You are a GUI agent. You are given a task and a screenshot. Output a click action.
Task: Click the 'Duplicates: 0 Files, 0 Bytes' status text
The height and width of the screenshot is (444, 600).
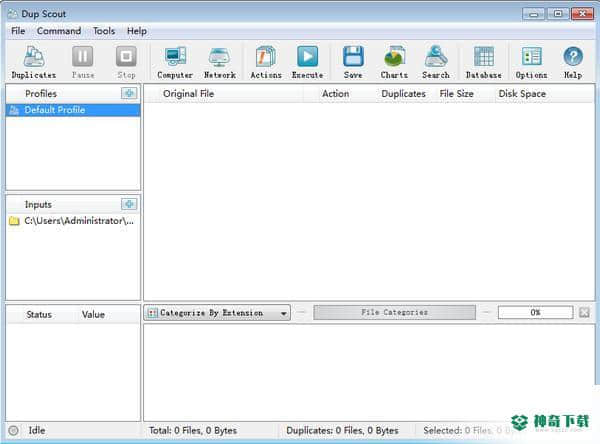point(342,431)
